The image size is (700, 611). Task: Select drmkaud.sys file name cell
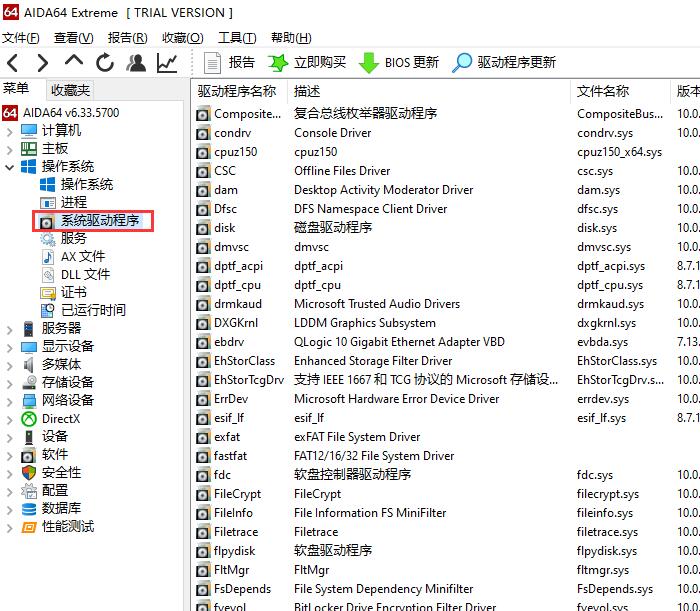(x=610, y=304)
